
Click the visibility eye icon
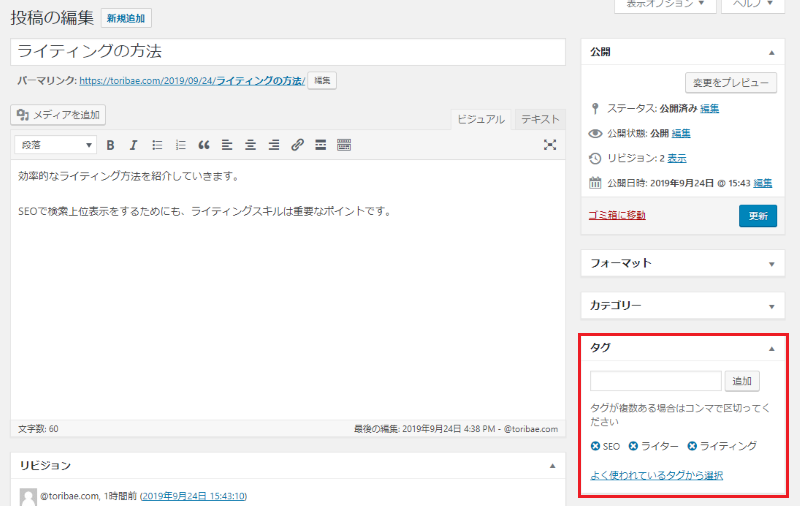click(x=595, y=134)
